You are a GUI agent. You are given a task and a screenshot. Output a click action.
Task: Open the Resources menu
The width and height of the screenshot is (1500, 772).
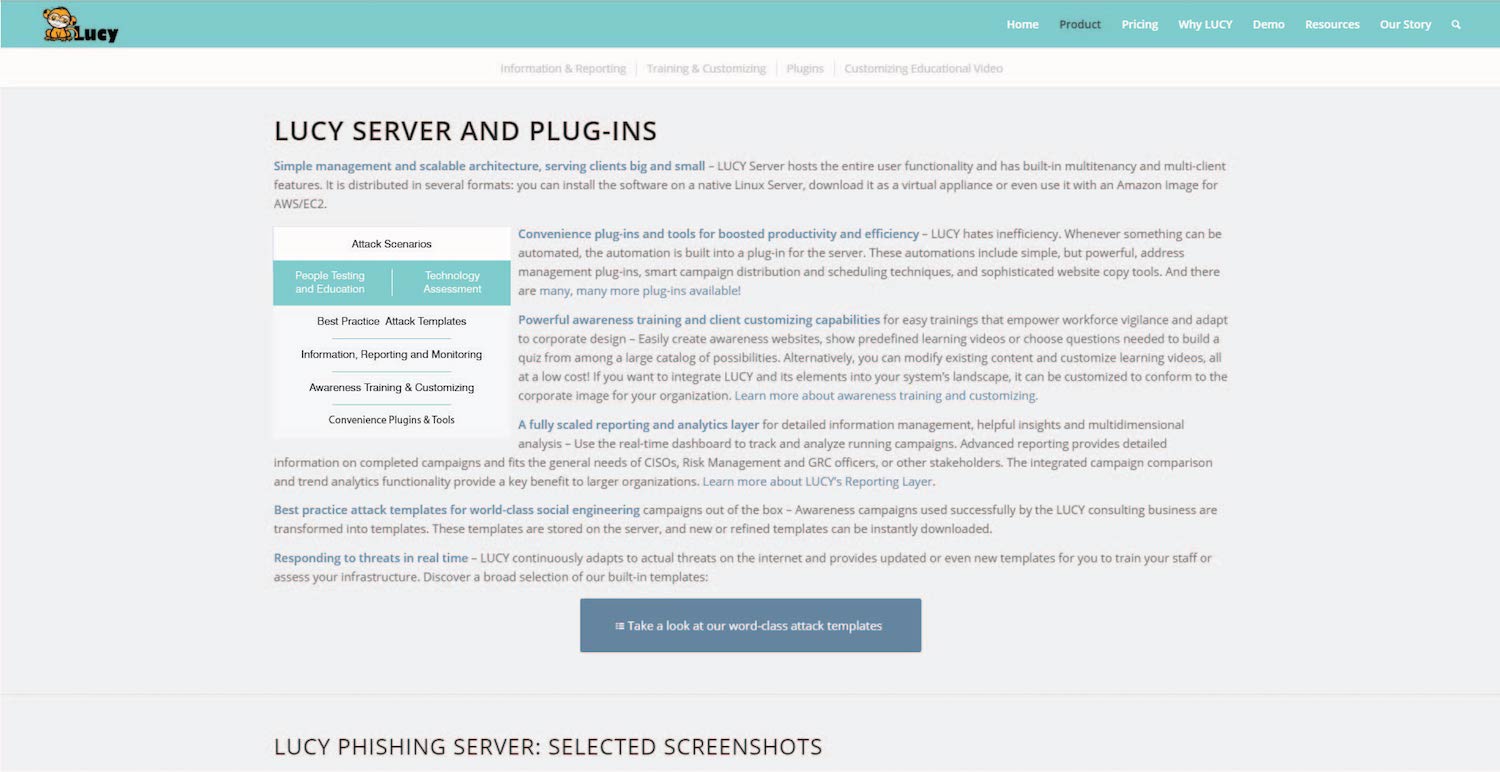pos(1332,25)
